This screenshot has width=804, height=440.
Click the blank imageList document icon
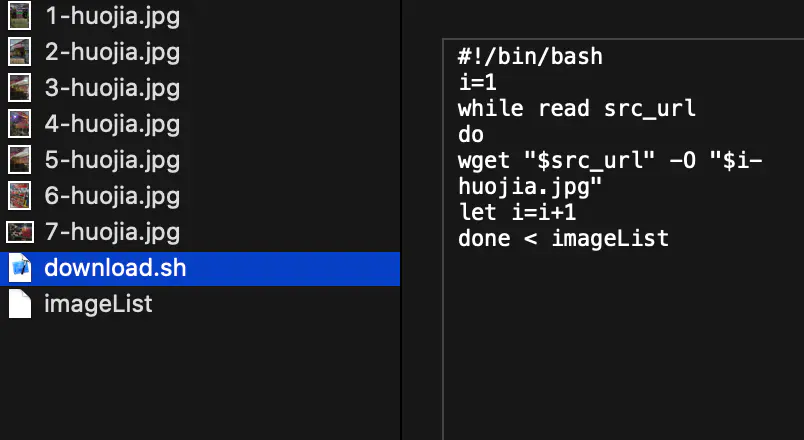pyautogui.click(x=19, y=304)
